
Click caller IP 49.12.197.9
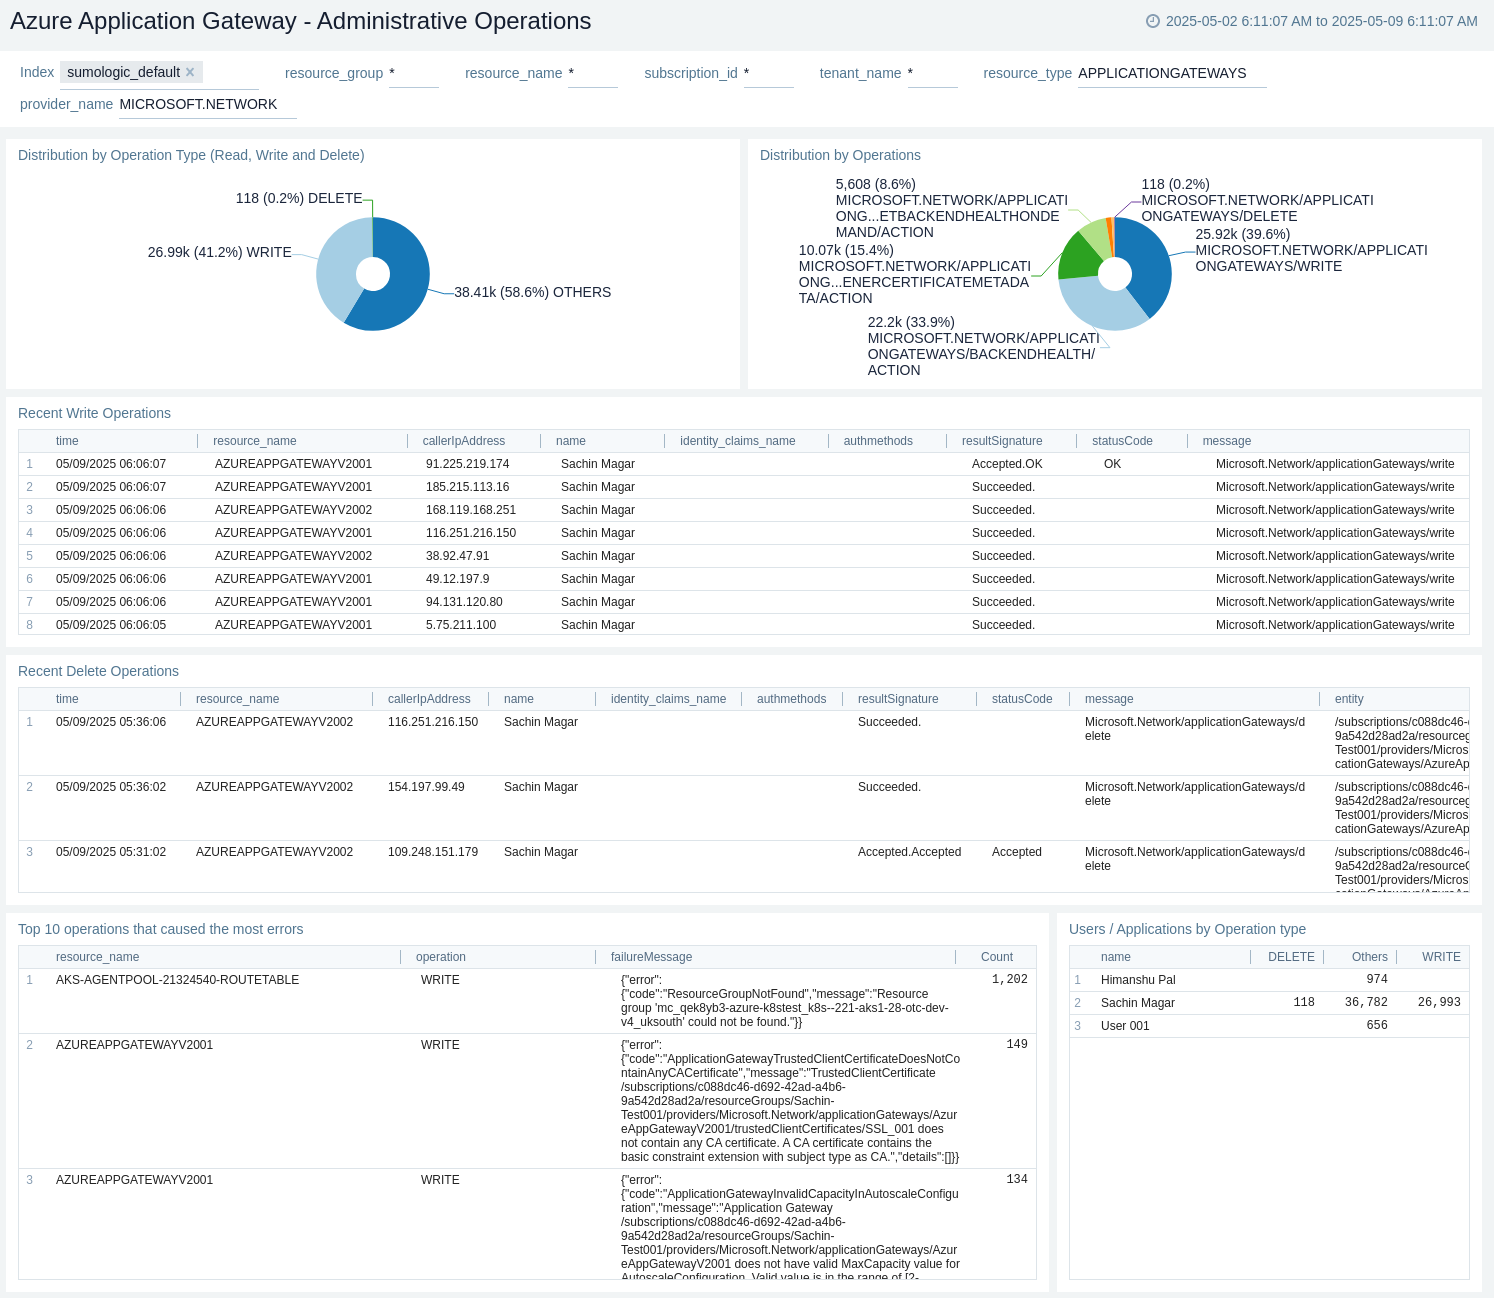click(x=458, y=579)
